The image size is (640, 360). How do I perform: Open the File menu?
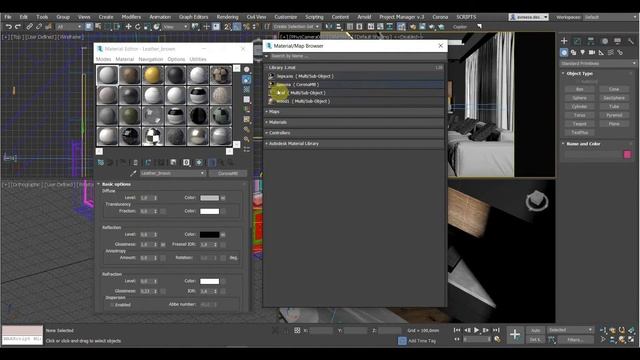pos(8,17)
